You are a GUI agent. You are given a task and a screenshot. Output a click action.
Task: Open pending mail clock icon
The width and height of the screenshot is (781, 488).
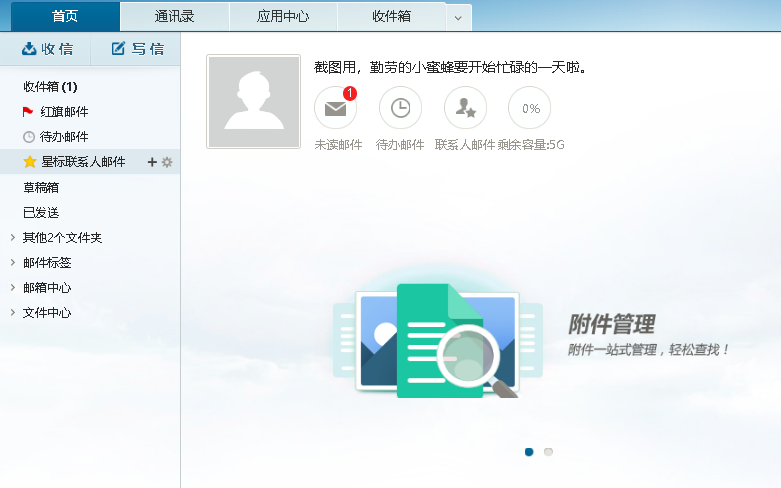coord(400,109)
